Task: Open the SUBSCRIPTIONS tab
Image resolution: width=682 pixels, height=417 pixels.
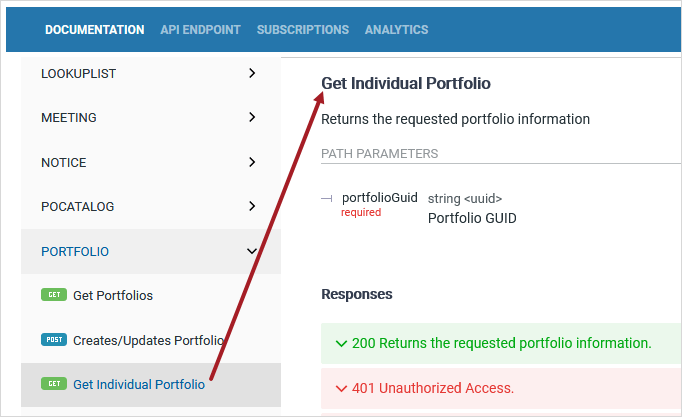Action: point(303,30)
